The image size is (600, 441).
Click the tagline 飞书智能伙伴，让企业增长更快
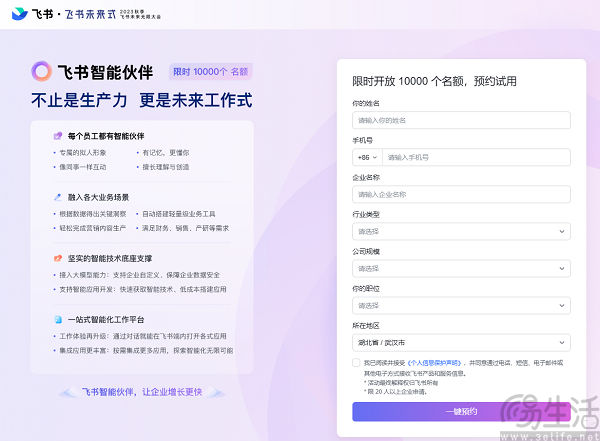(142, 392)
